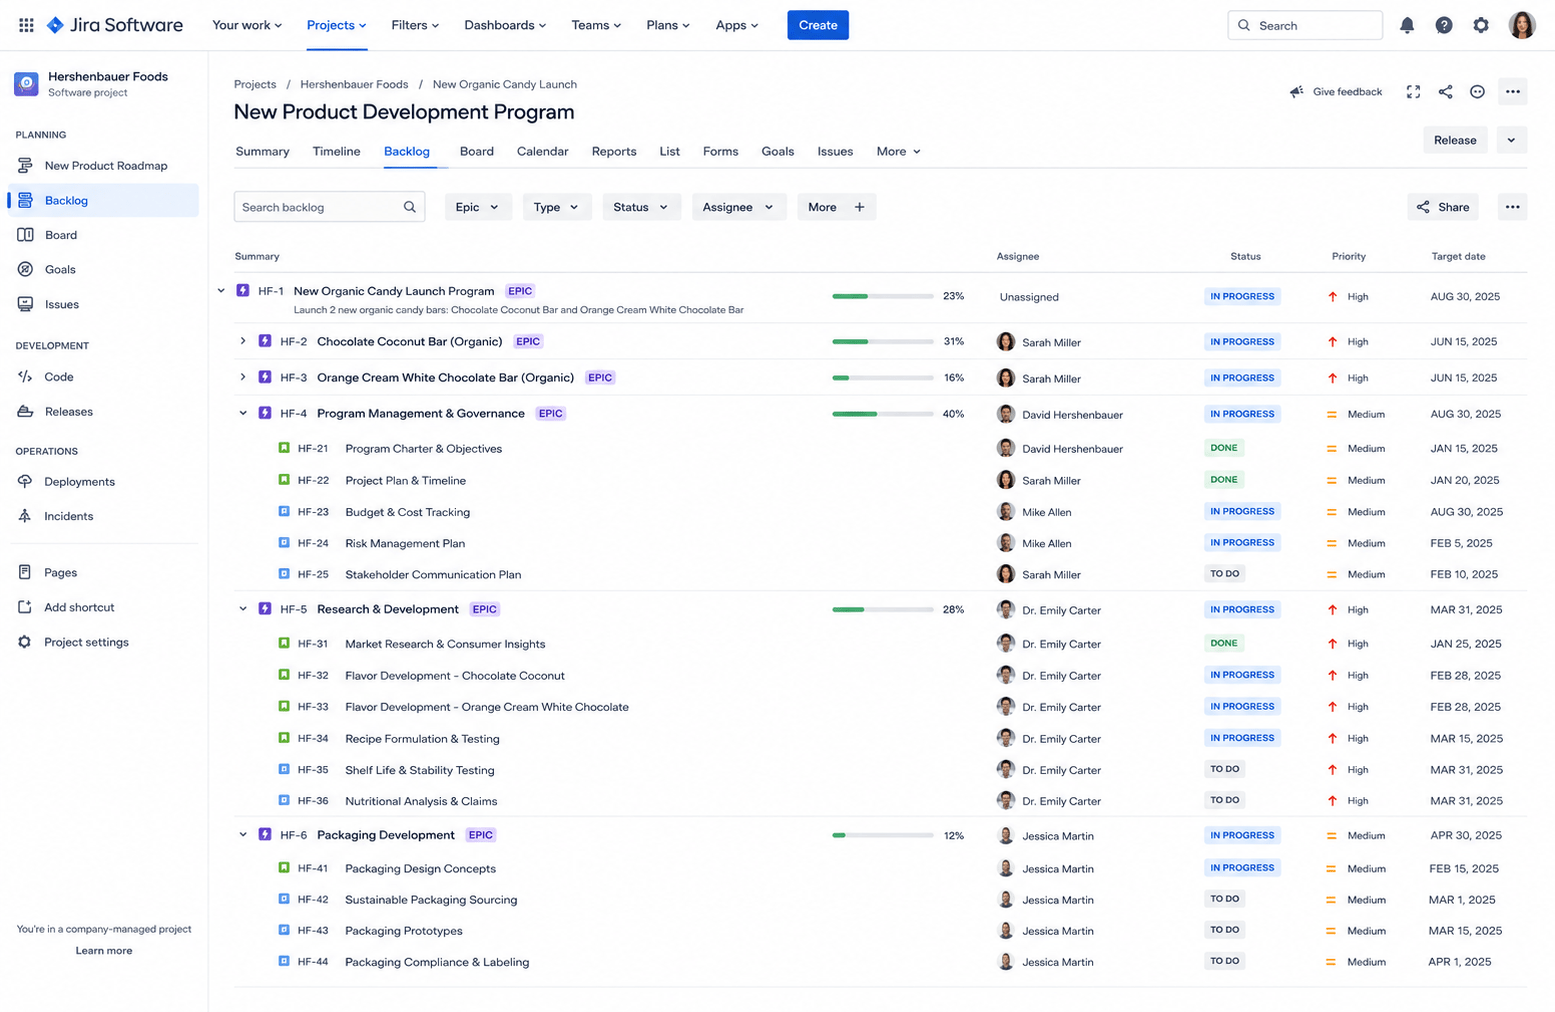Open the backlog toolbar more options ellipsis

point(1512,207)
